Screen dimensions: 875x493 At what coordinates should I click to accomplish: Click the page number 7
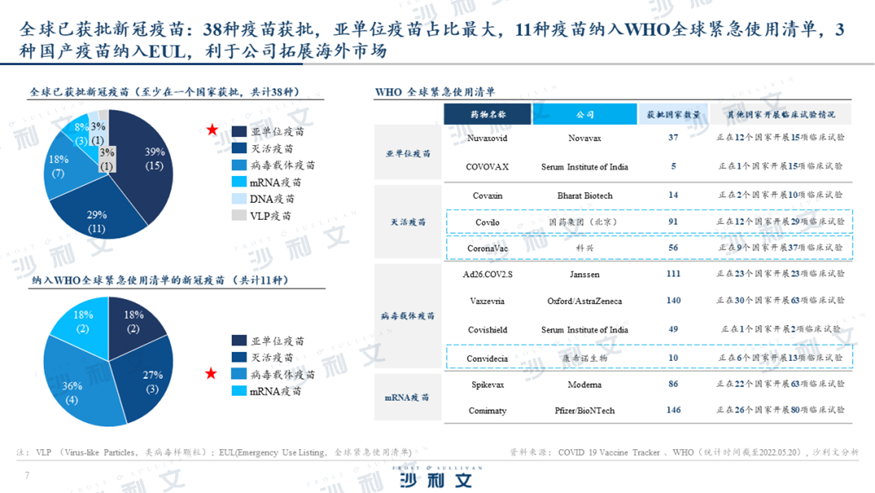(x=27, y=475)
